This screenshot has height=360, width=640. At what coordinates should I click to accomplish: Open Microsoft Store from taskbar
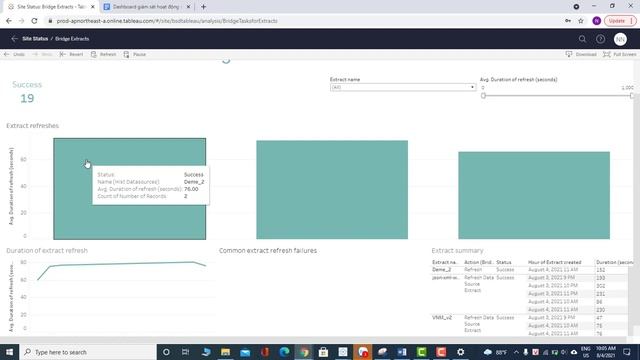click(x=323, y=352)
